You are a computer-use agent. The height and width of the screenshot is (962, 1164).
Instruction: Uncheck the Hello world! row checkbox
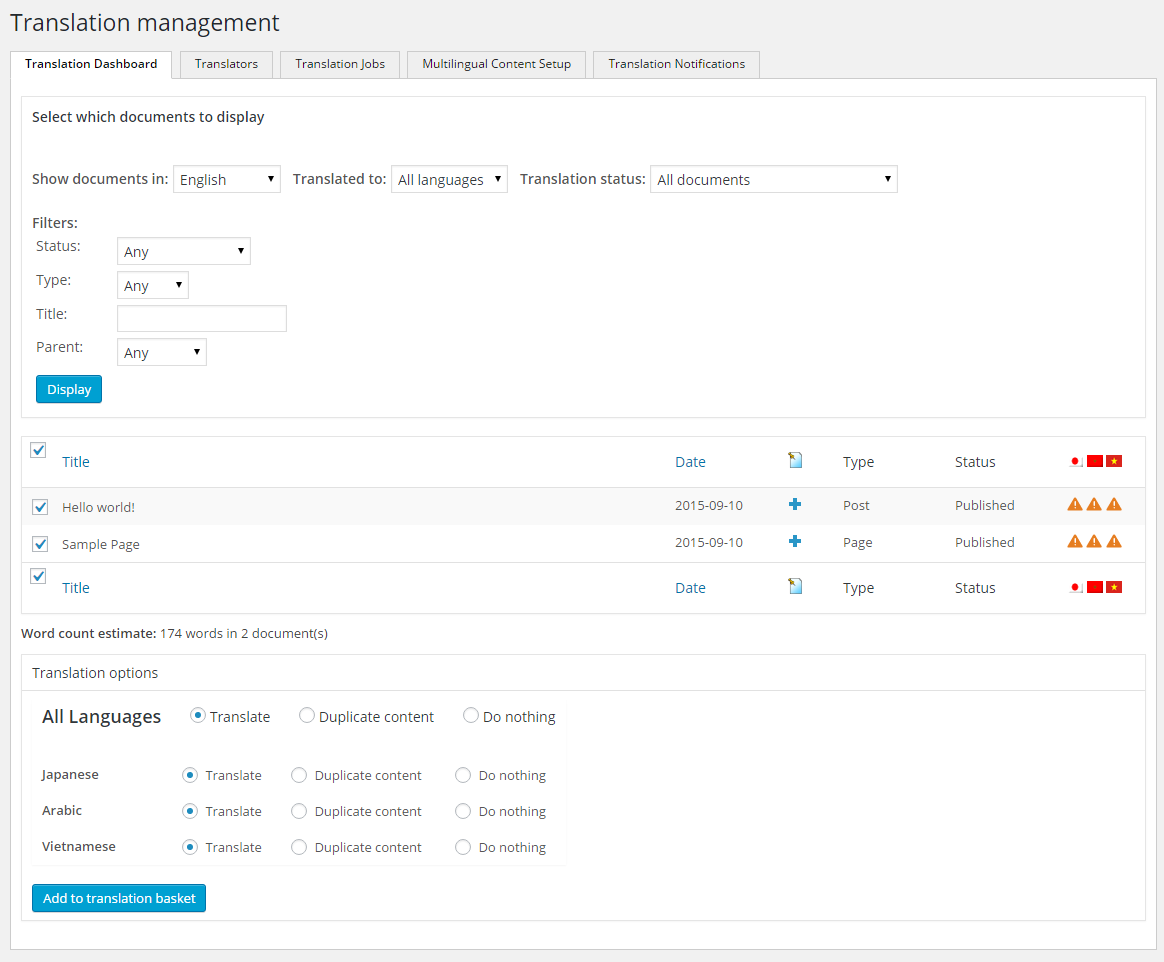point(40,507)
